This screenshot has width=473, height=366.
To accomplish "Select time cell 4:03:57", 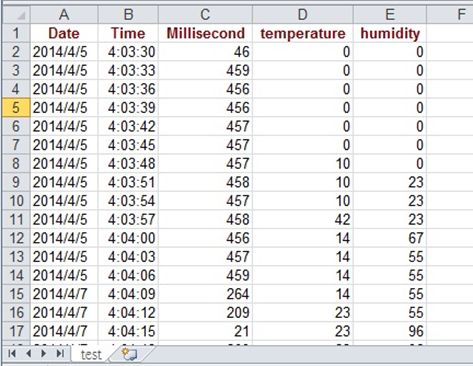I will 128,219.
